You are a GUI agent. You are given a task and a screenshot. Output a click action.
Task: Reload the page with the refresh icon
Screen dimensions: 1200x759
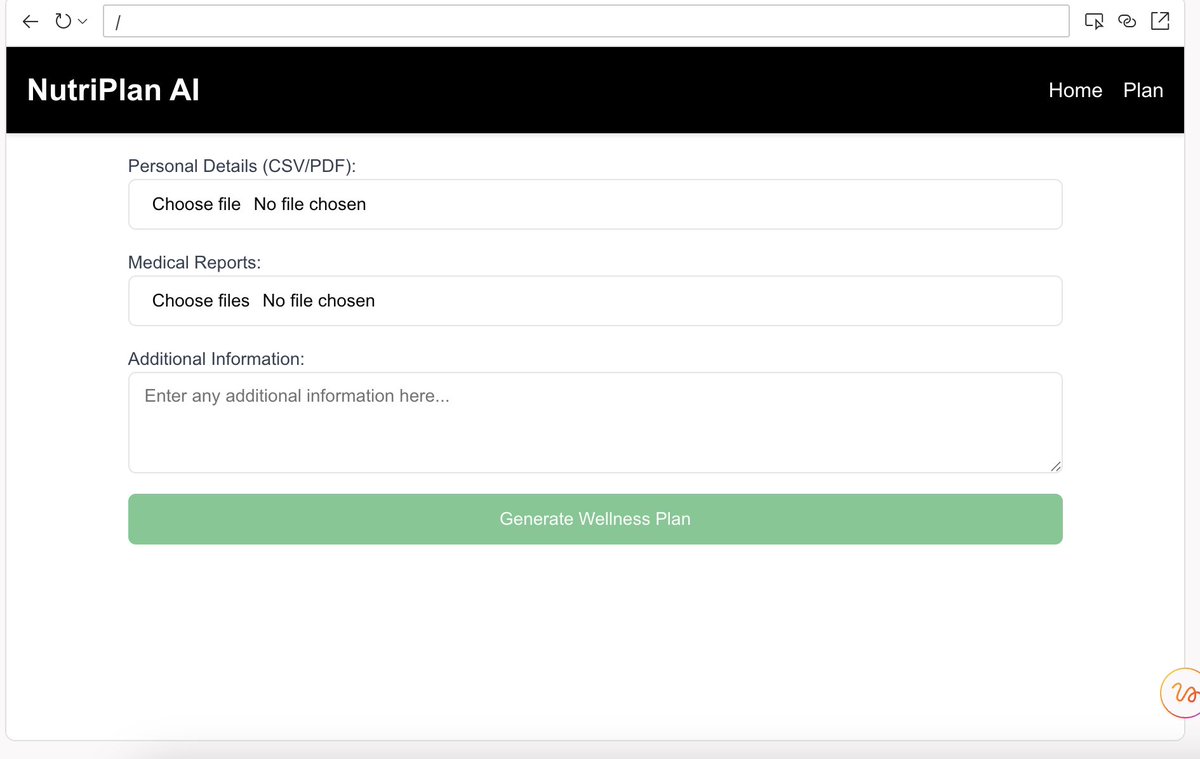click(63, 21)
